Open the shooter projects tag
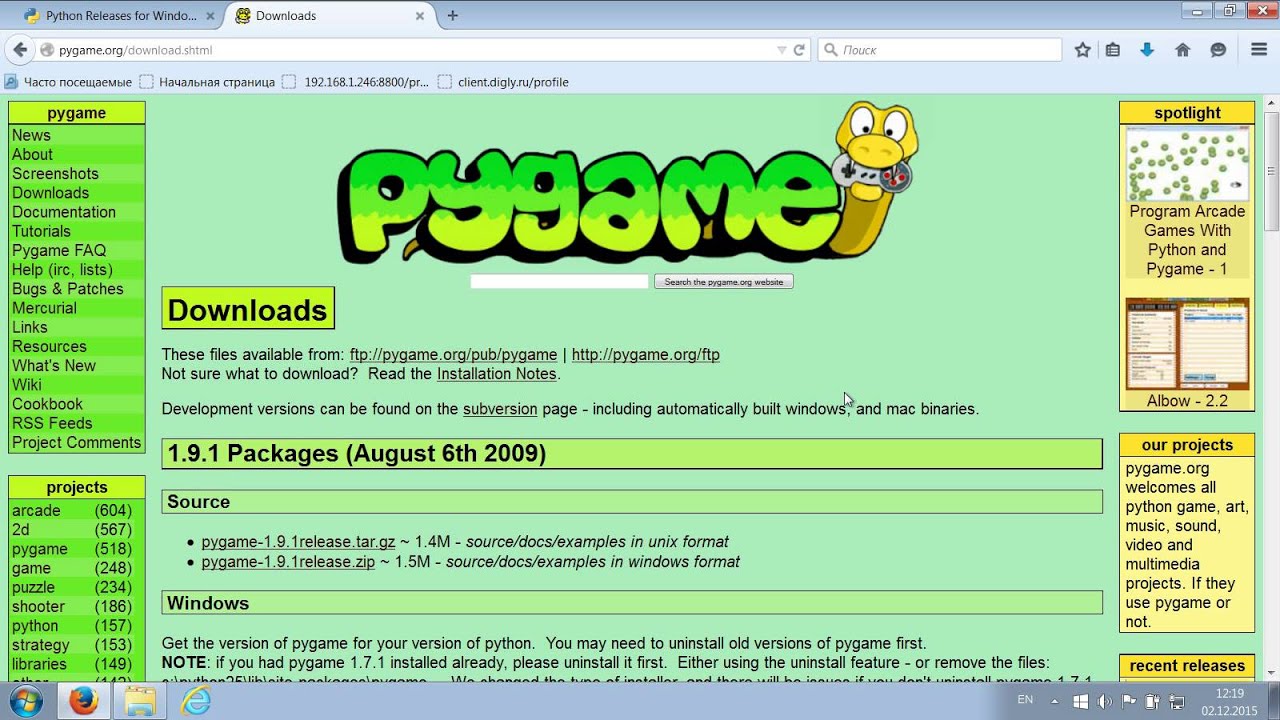Viewport: 1280px width, 720px height. click(x=38, y=606)
